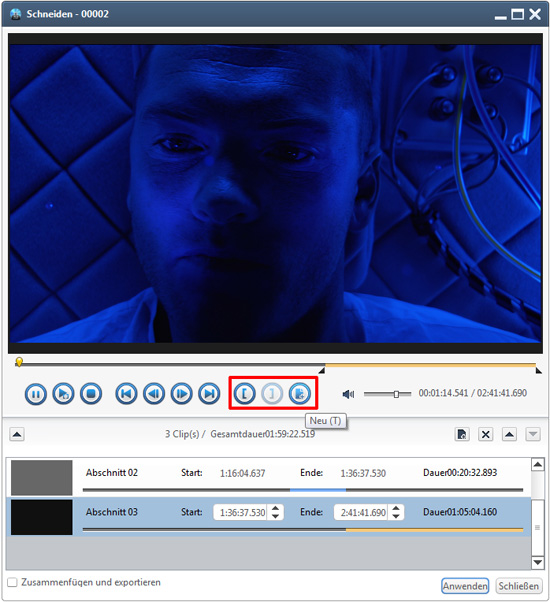Screen dimensions: 550x602
Task: Click the 3 Clip(s) Gesamtdauer summary text
Action: pyautogui.click(x=240, y=434)
